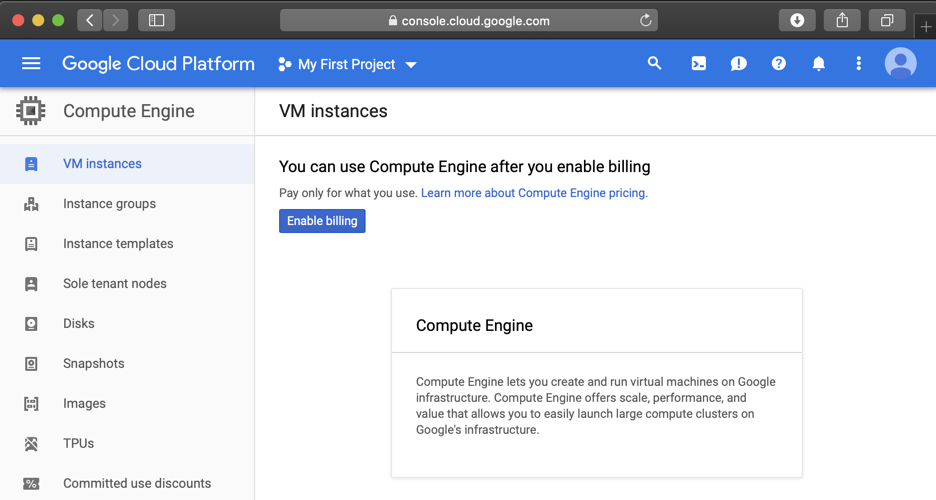Toggle Safari sidebar view button

pyautogui.click(x=157, y=20)
